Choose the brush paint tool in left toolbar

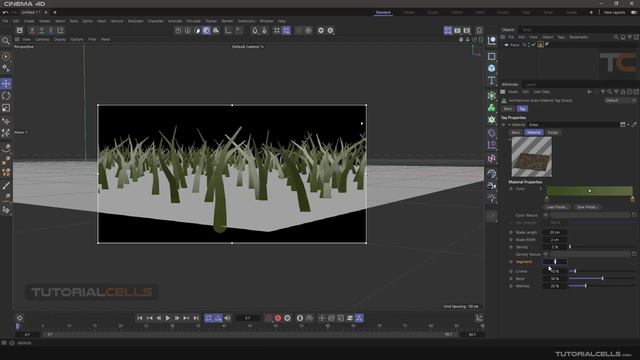(6, 186)
